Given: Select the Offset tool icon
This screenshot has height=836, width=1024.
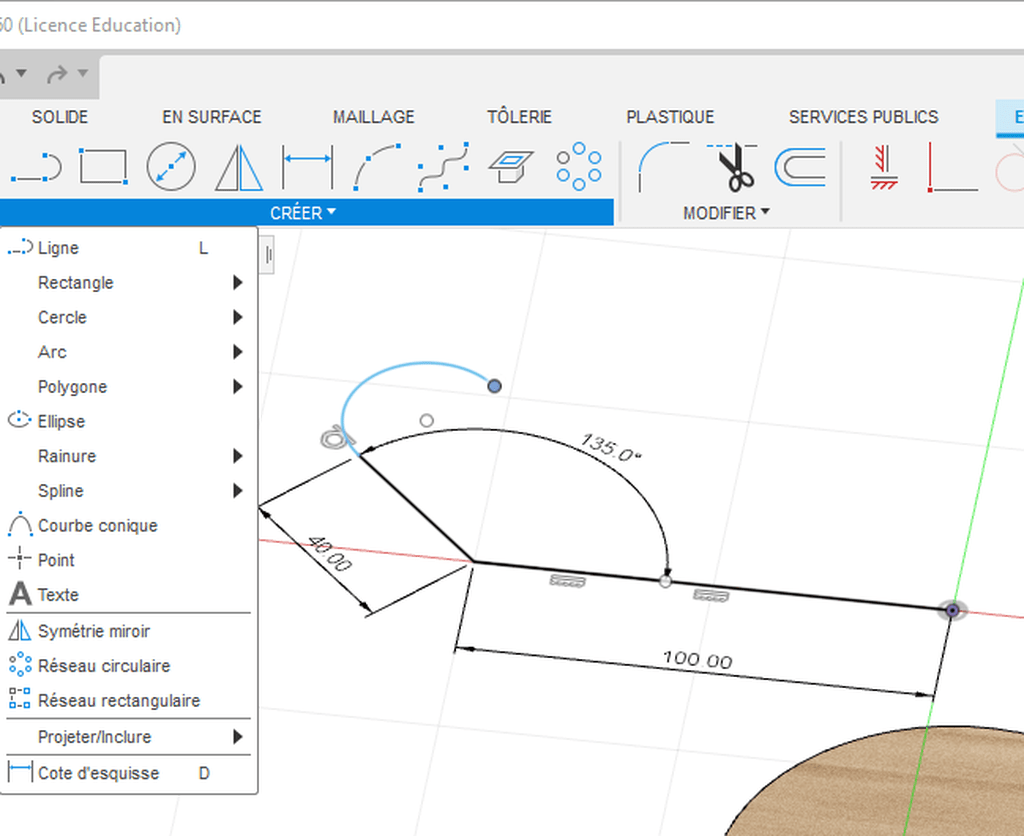Looking at the screenshot, I should tap(800, 167).
